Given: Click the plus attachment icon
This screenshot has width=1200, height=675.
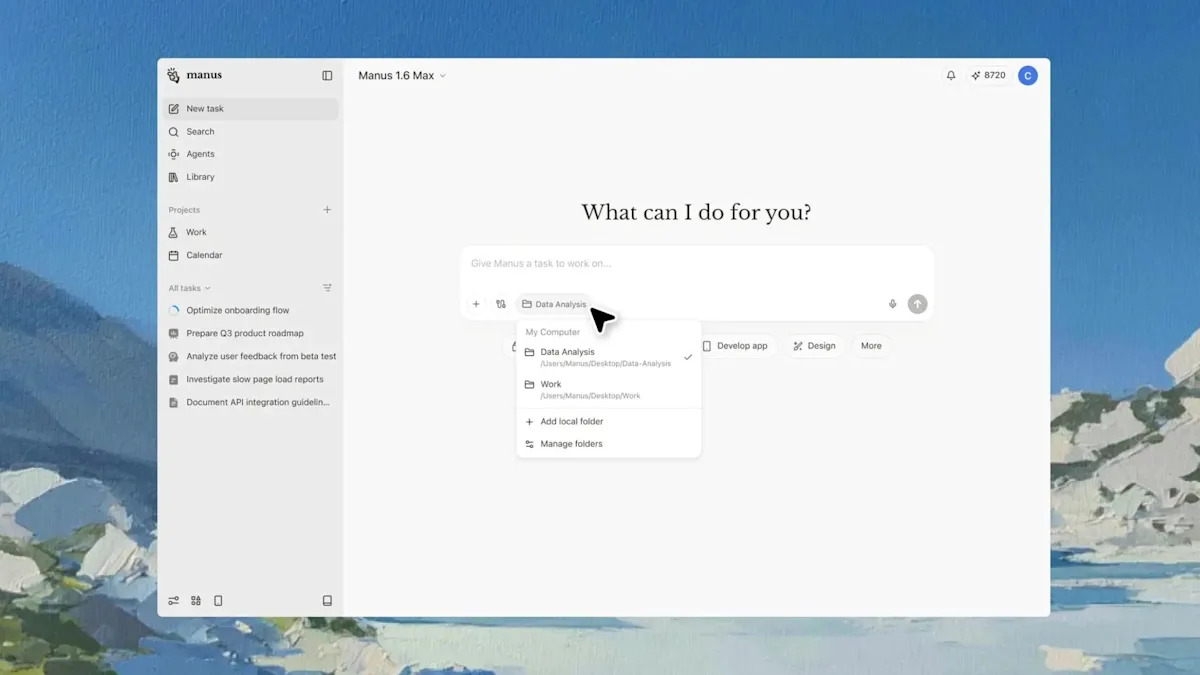Looking at the screenshot, I should pyautogui.click(x=476, y=304).
